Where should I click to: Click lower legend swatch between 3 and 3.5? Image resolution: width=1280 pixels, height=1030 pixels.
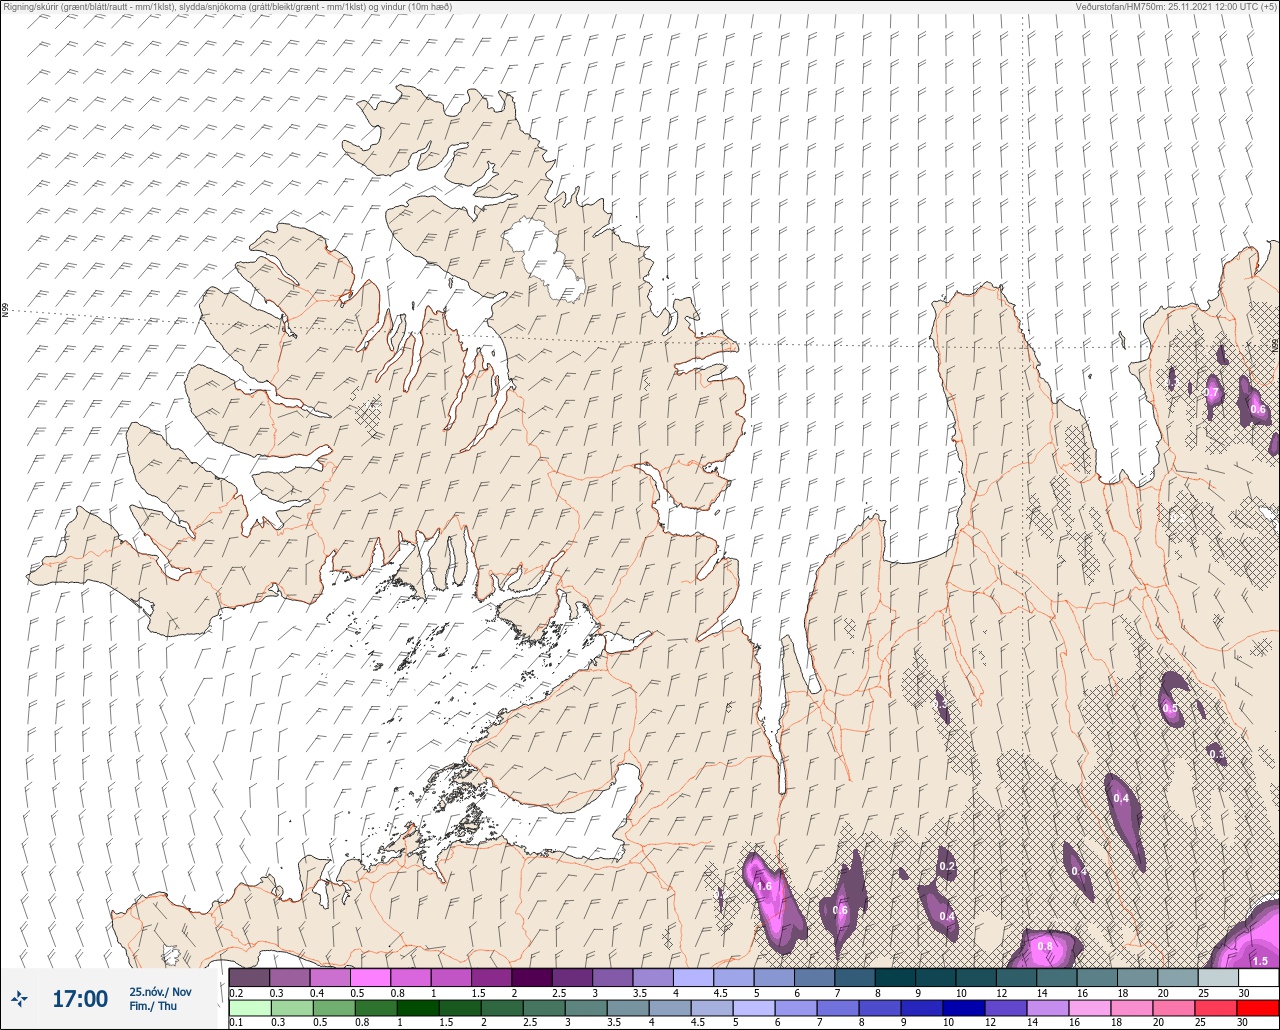click(586, 1008)
